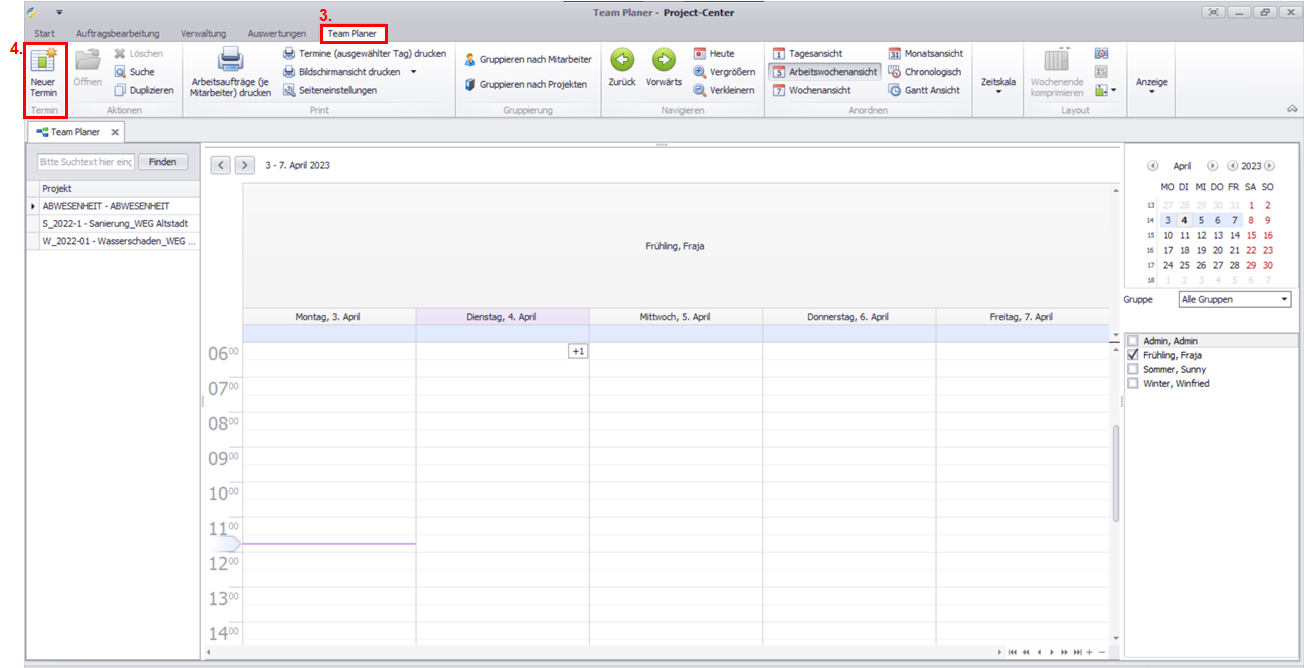The height and width of the screenshot is (668, 1304).
Task: Enable the Sommer, Sunny checkbox
Action: pos(1133,369)
